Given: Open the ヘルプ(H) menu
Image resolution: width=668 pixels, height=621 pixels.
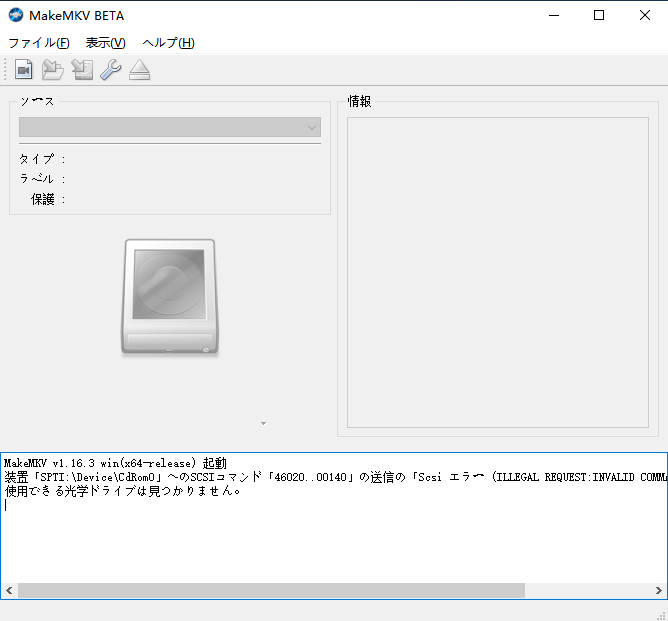Looking at the screenshot, I should [x=168, y=43].
